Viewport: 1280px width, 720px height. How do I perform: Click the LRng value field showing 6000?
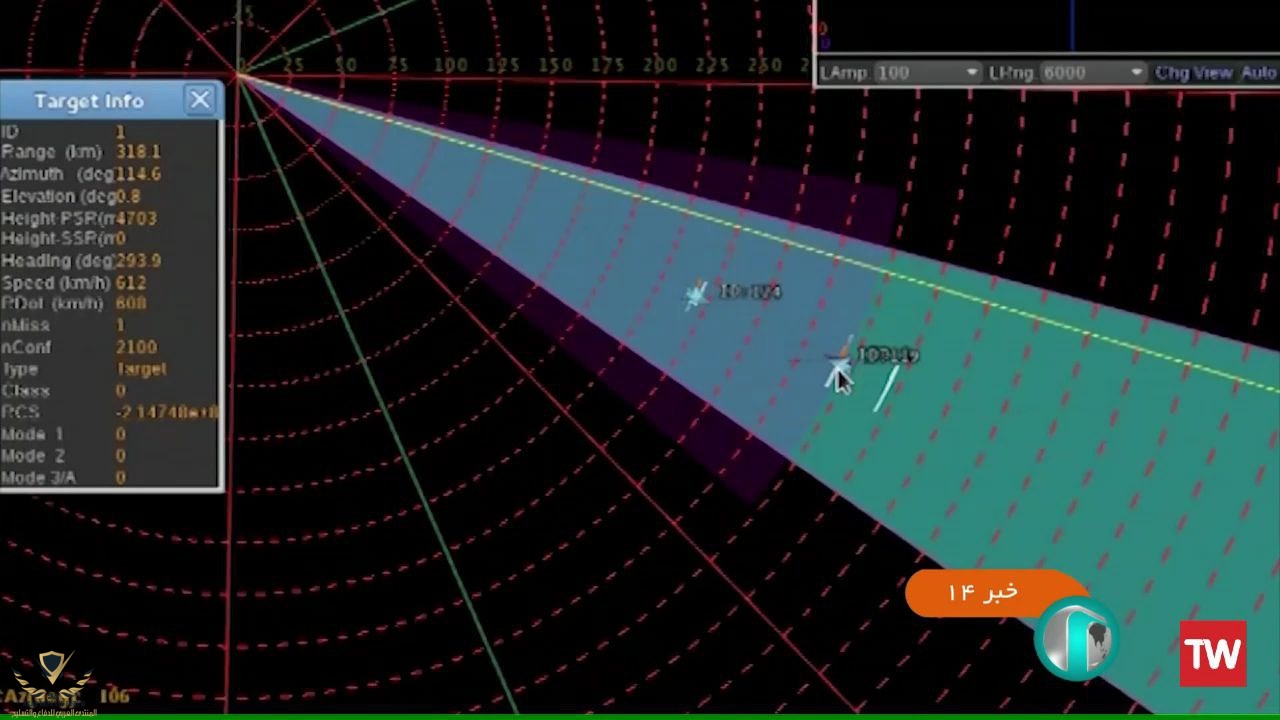[x=1084, y=73]
